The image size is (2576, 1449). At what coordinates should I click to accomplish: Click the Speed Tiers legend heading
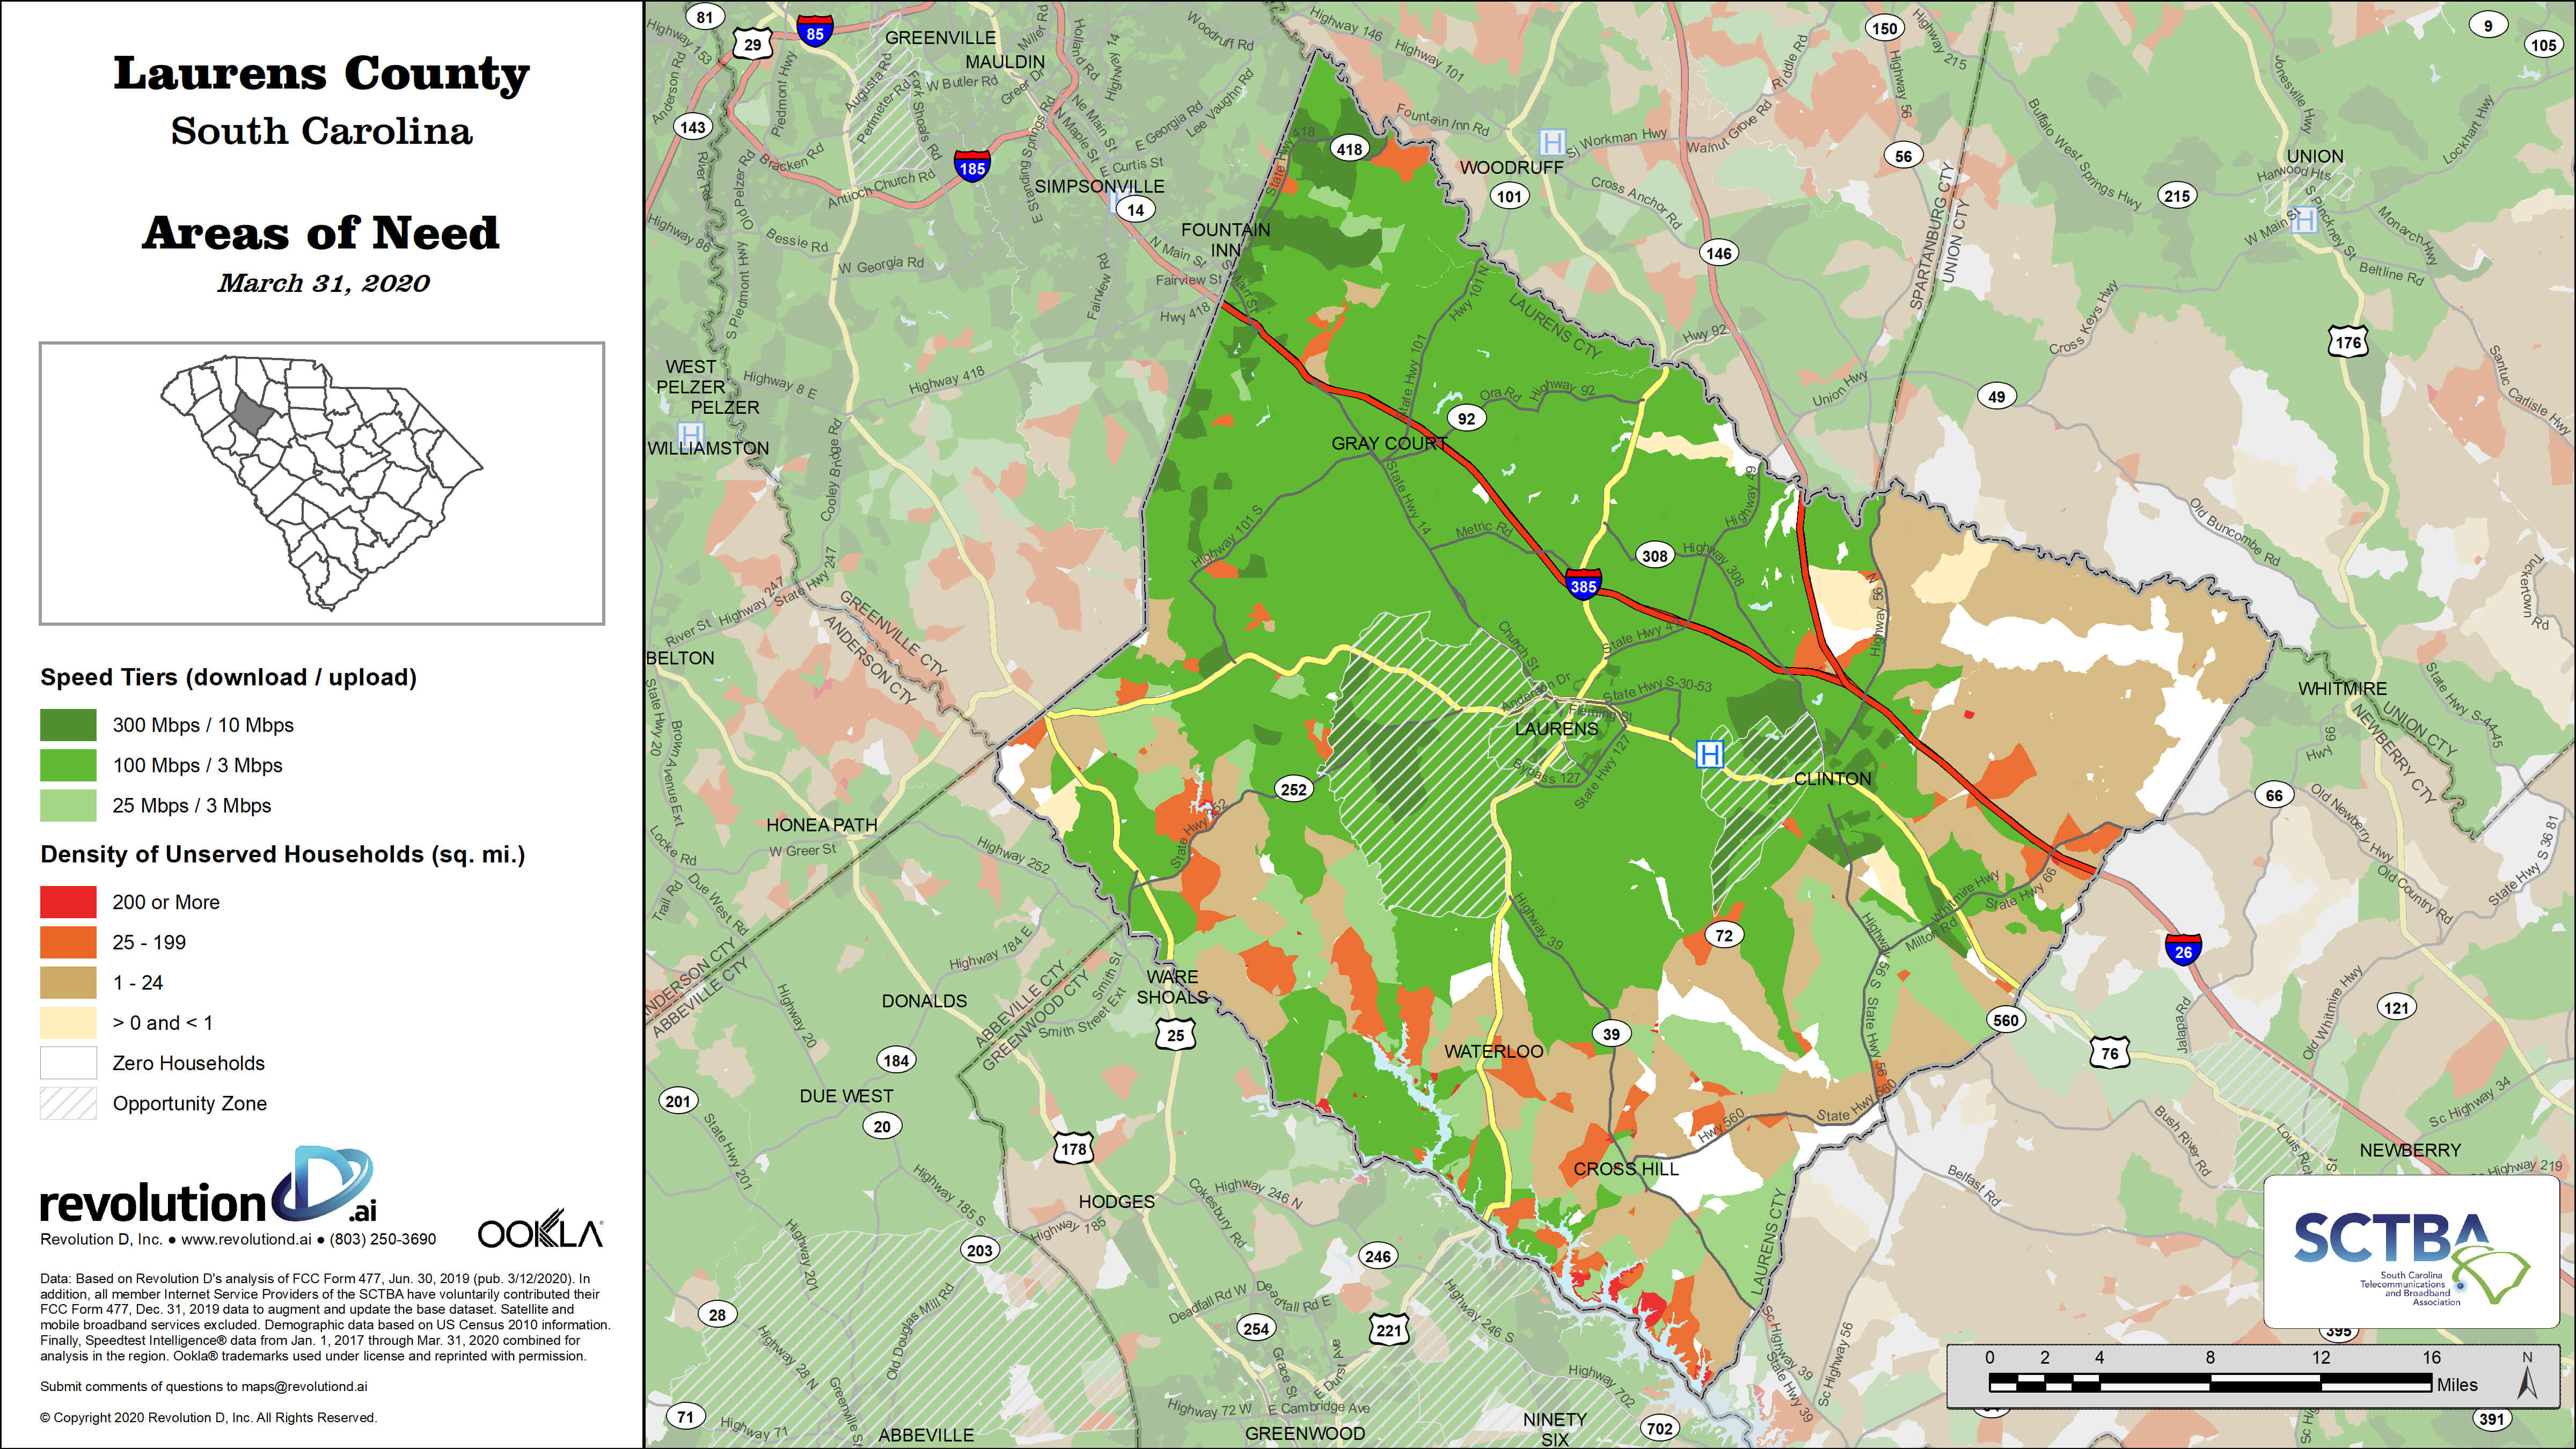[228, 677]
